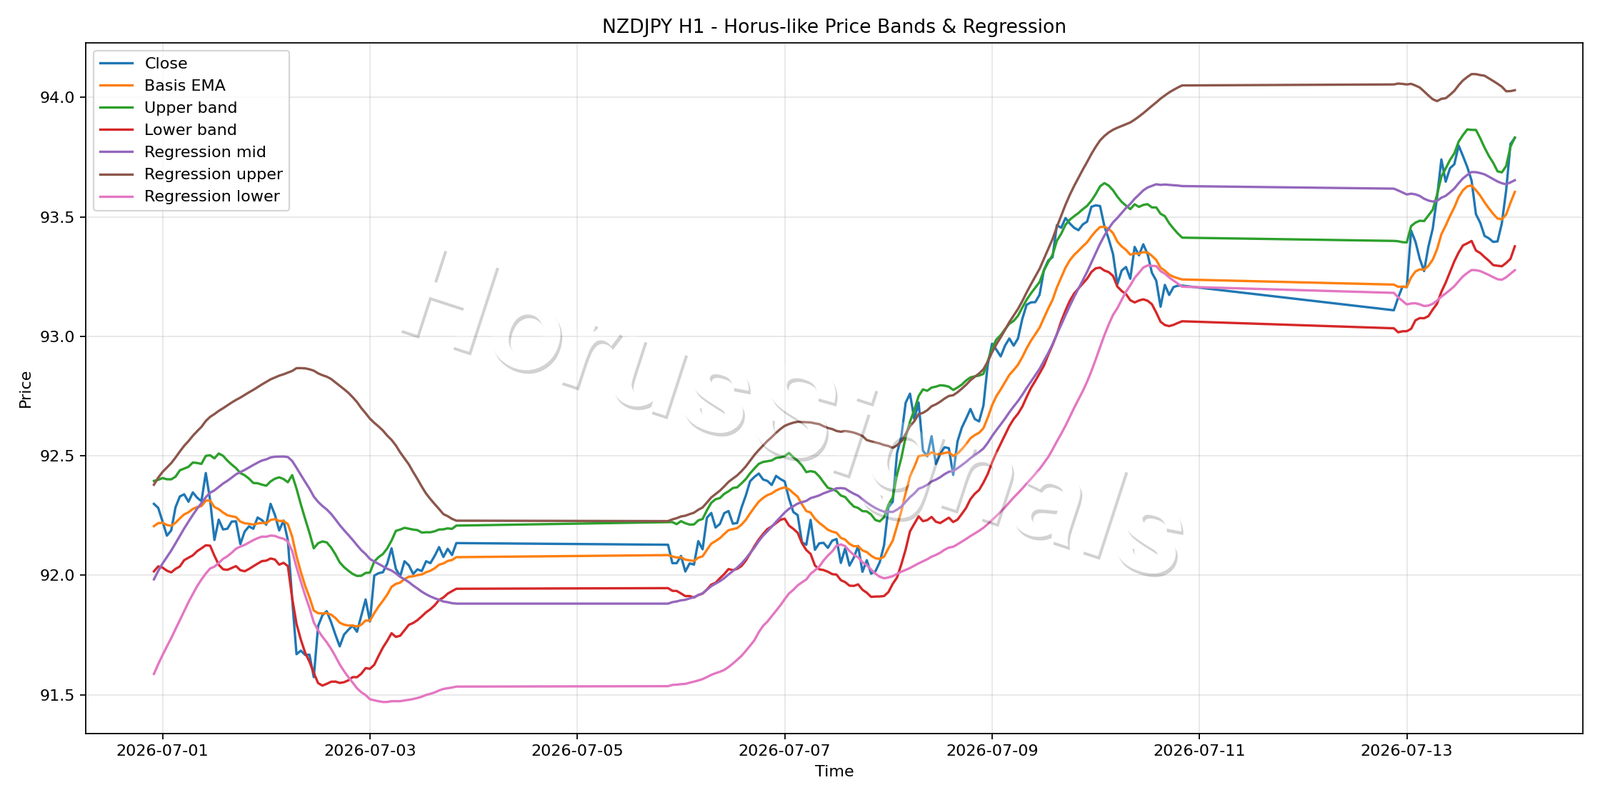The height and width of the screenshot is (800, 1600).
Task: Click the "Lower band" legend label
Action: click(x=190, y=130)
